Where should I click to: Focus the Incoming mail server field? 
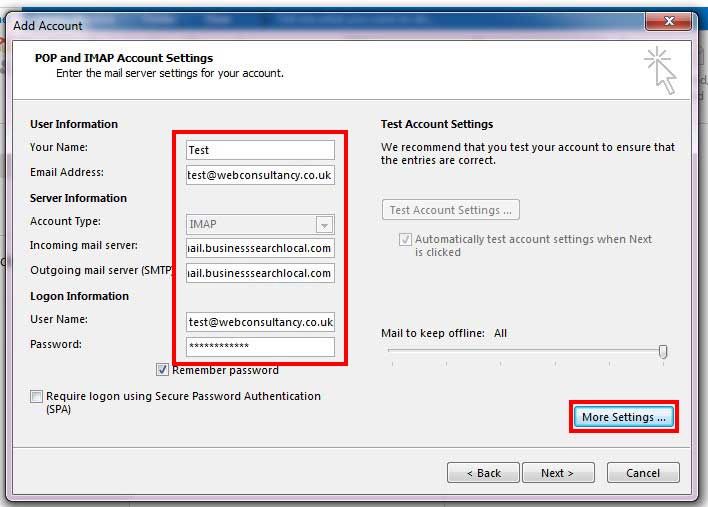coord(260,248)
